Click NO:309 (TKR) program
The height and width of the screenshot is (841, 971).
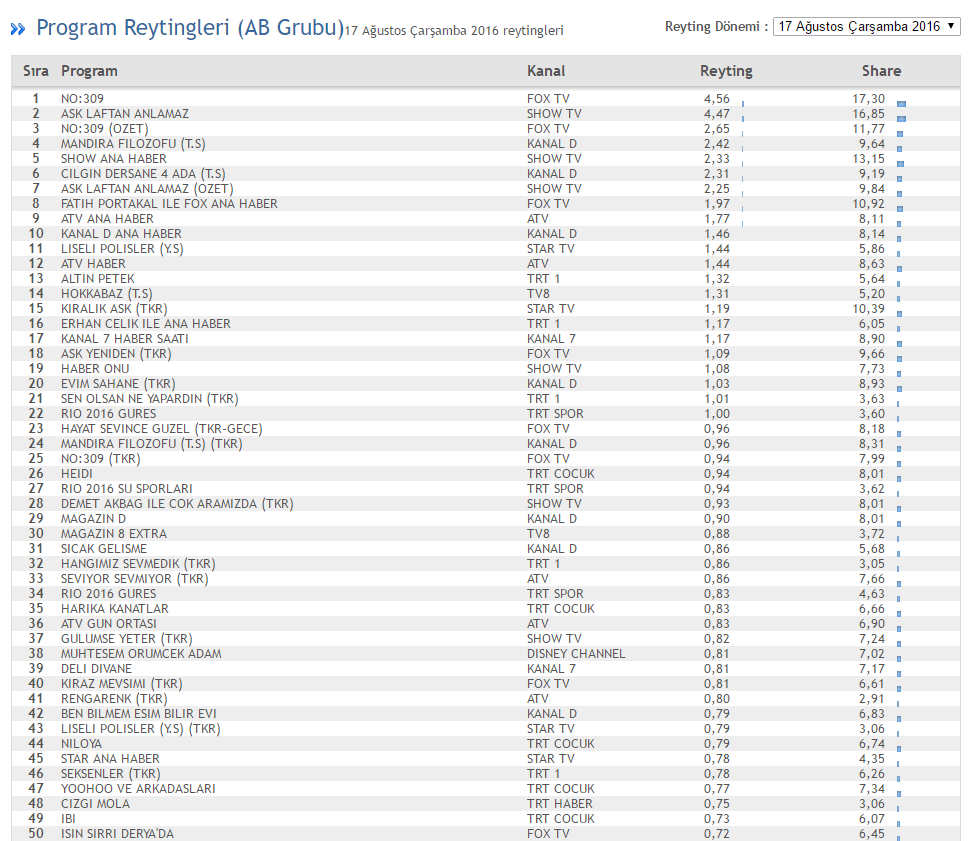(x=100, y=459)
